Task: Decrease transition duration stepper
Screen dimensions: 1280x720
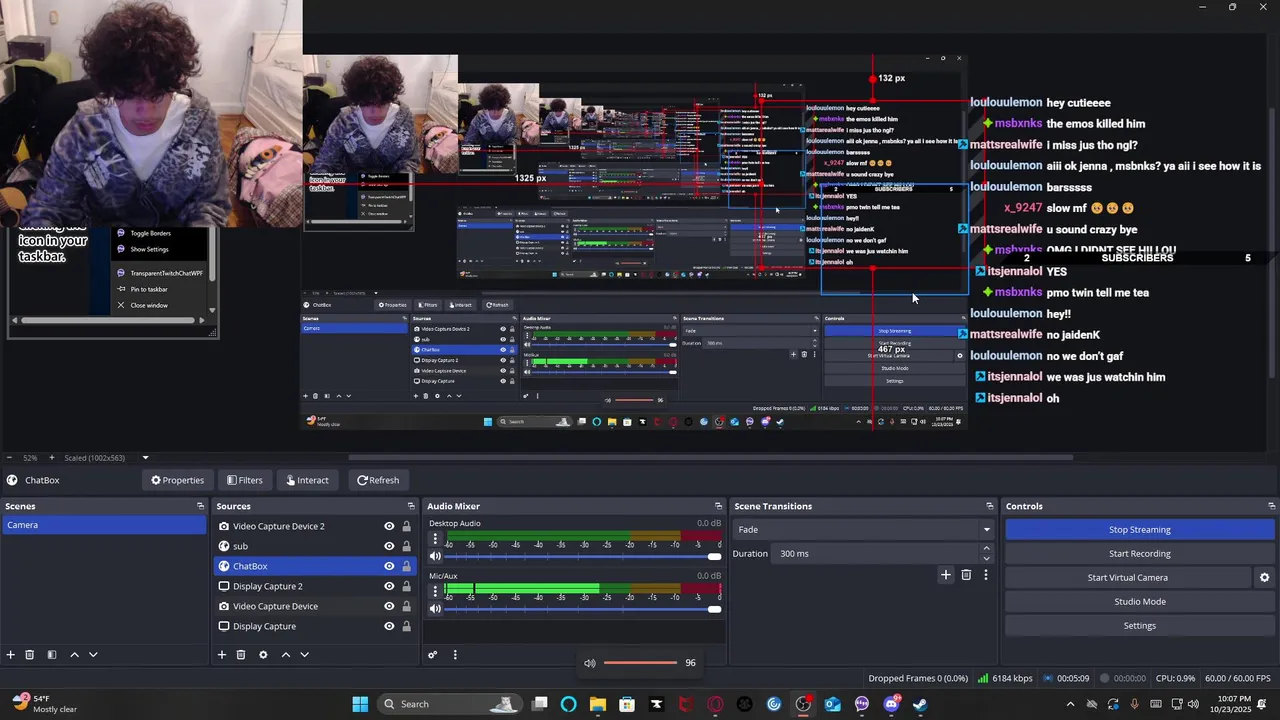Action: click(x=987, y=559)
